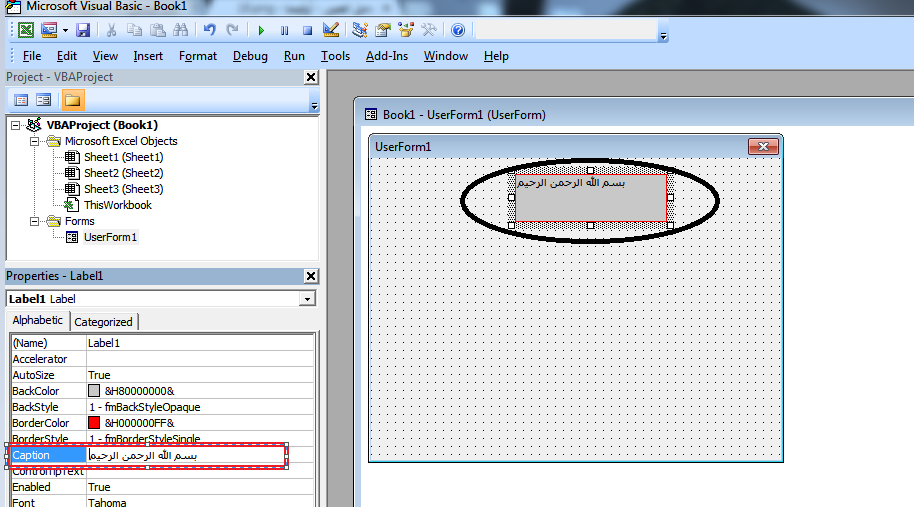Click the BackColor gray color swatch
This screenshot has width=914, height=507.
click(x=94, y=391)
